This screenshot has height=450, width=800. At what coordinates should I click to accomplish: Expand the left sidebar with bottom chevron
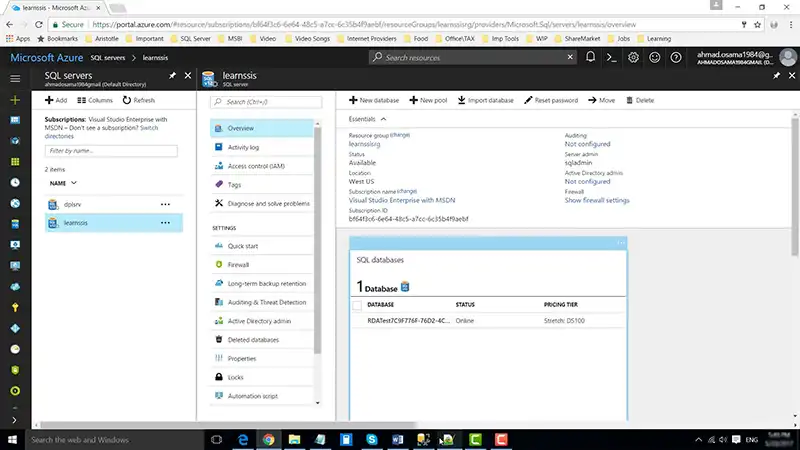[x=14, y=420]
